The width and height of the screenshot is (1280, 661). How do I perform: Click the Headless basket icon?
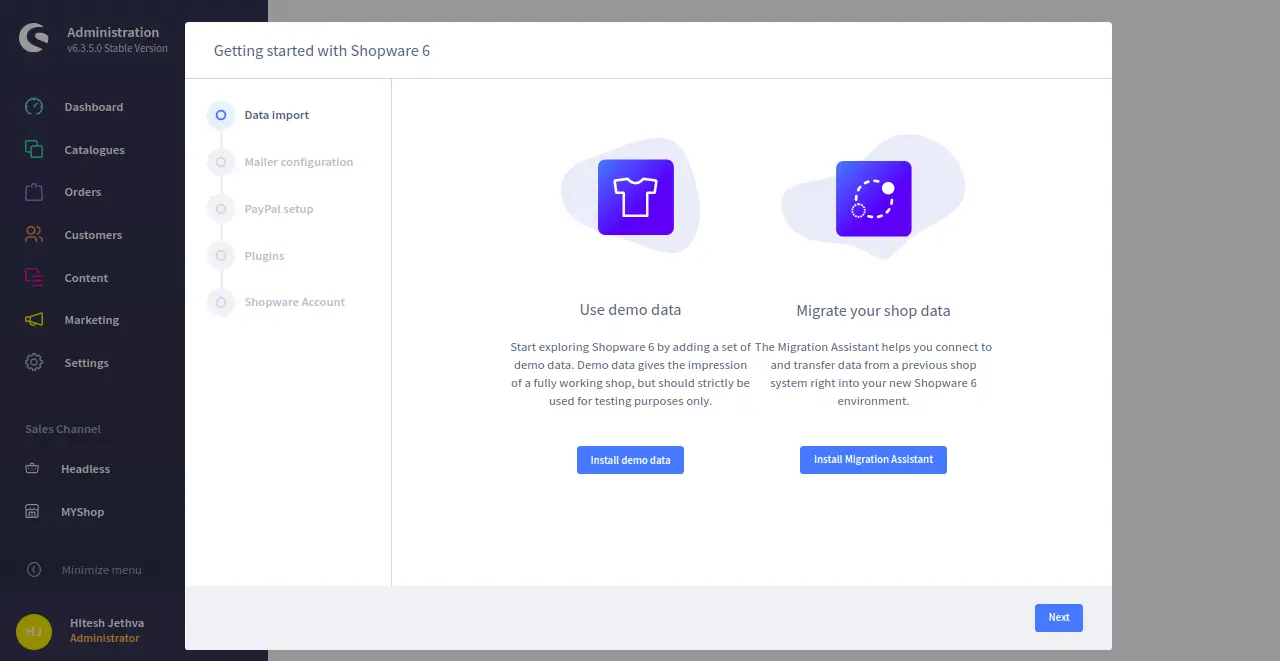32,468
